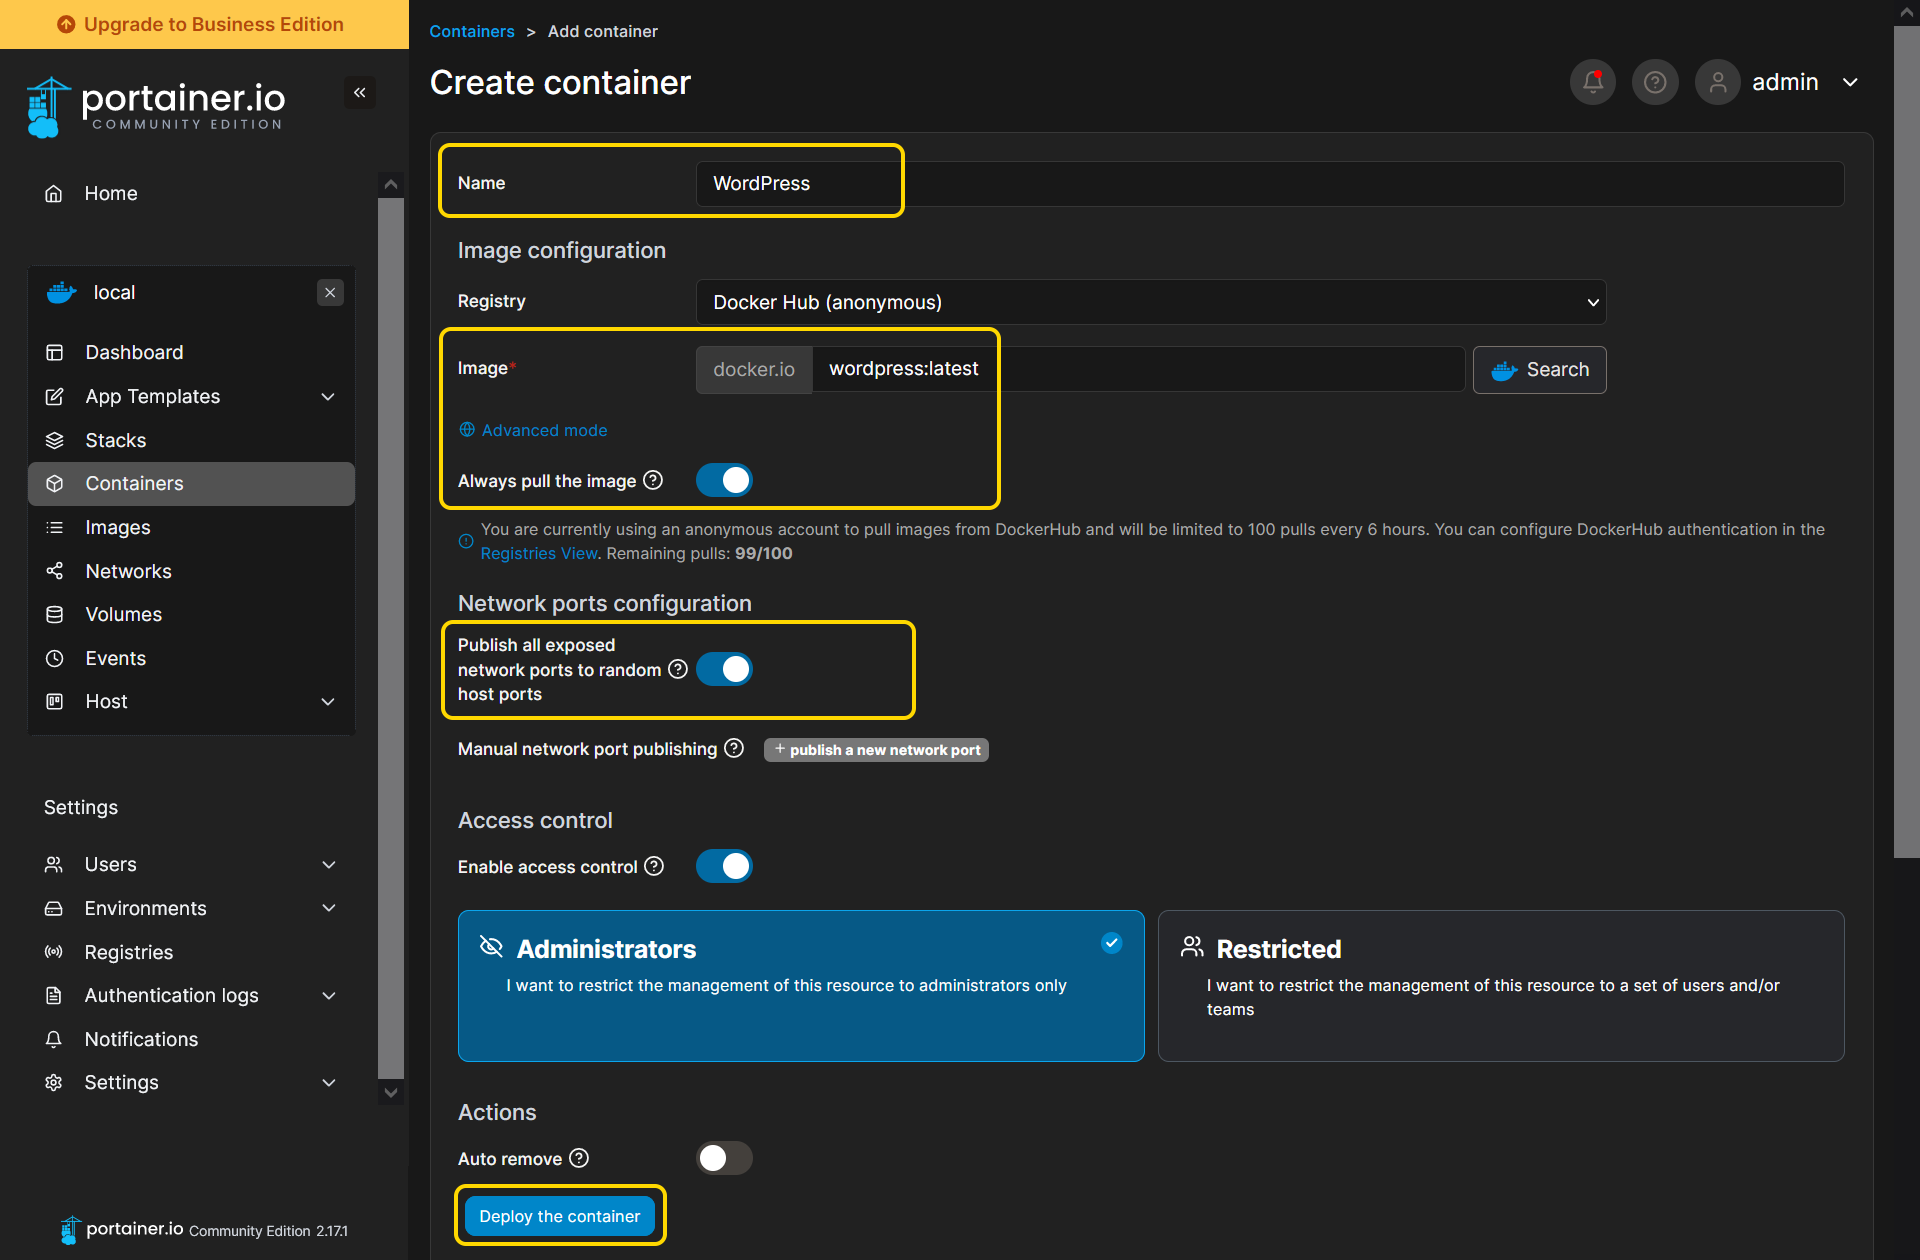The height and width of the screenshot is (1260, 1920).
Task: Toggle Always pull the image switch
Action: pyautogui.click(x=724, y=481)
